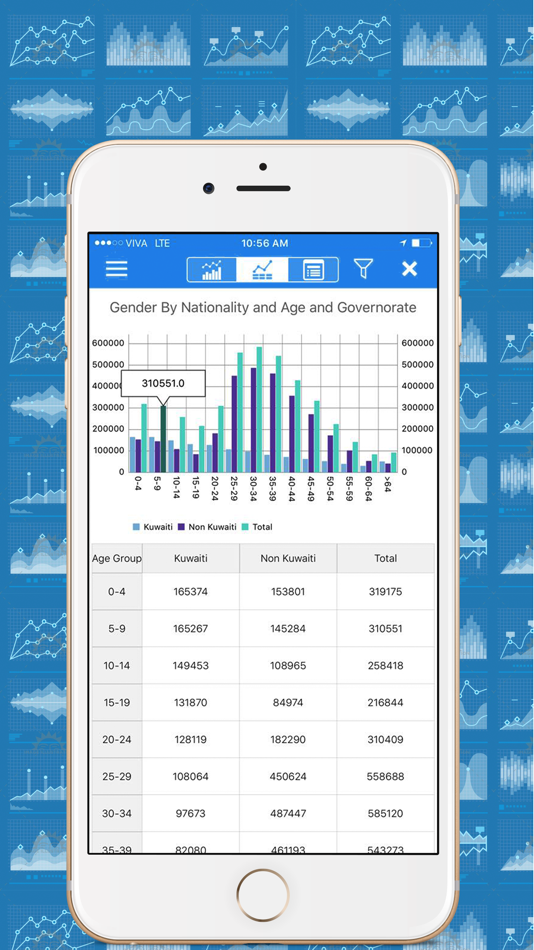Click the Kuwaiti column header

(x=191, y=559)
